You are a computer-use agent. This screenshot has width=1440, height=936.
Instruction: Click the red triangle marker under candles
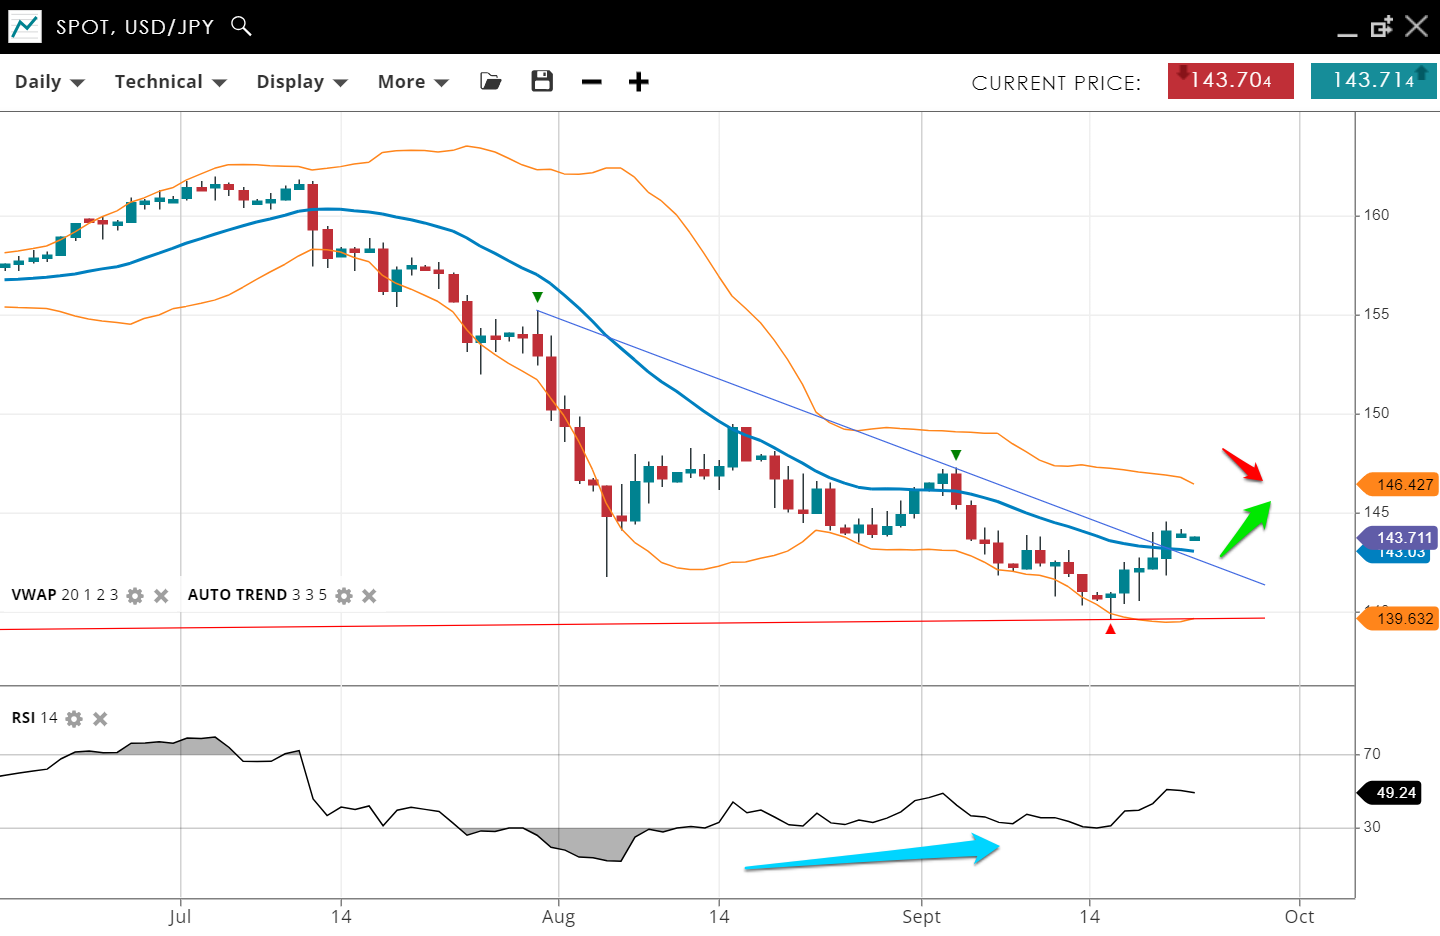click(x=1110, y=629)
